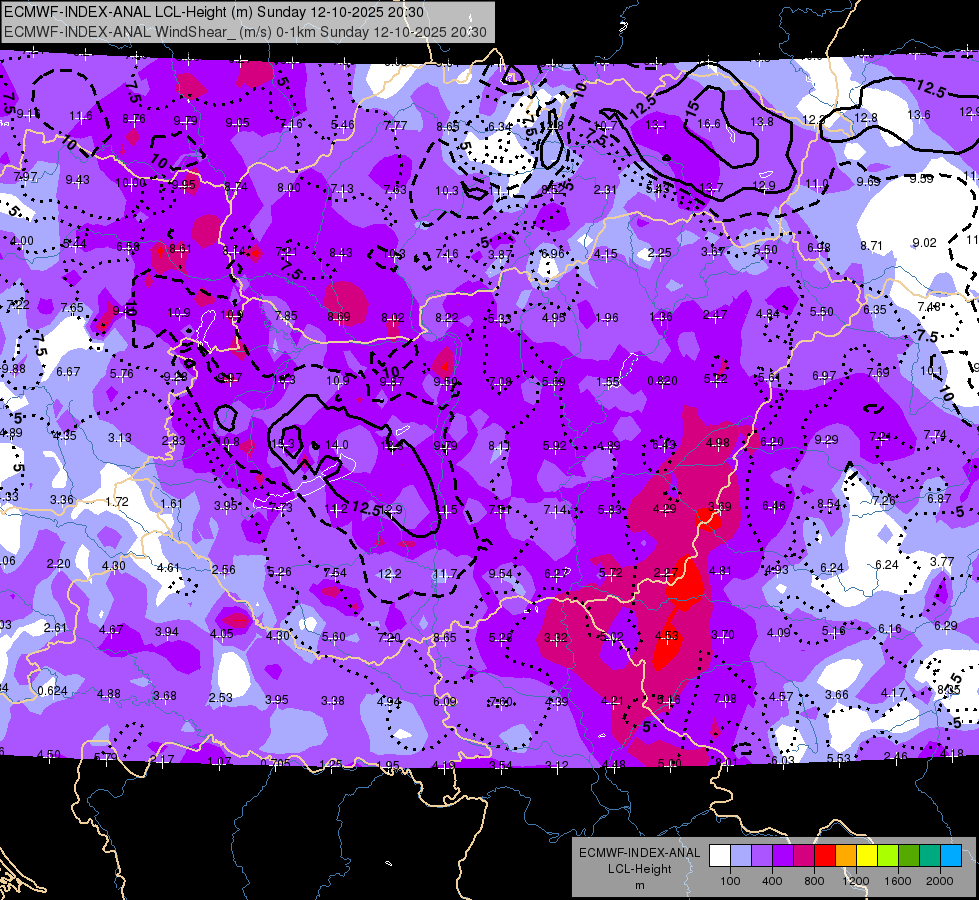Select the 0.820 wind shear value
This screenshot has width=979, height=900.
click(662, 381)
